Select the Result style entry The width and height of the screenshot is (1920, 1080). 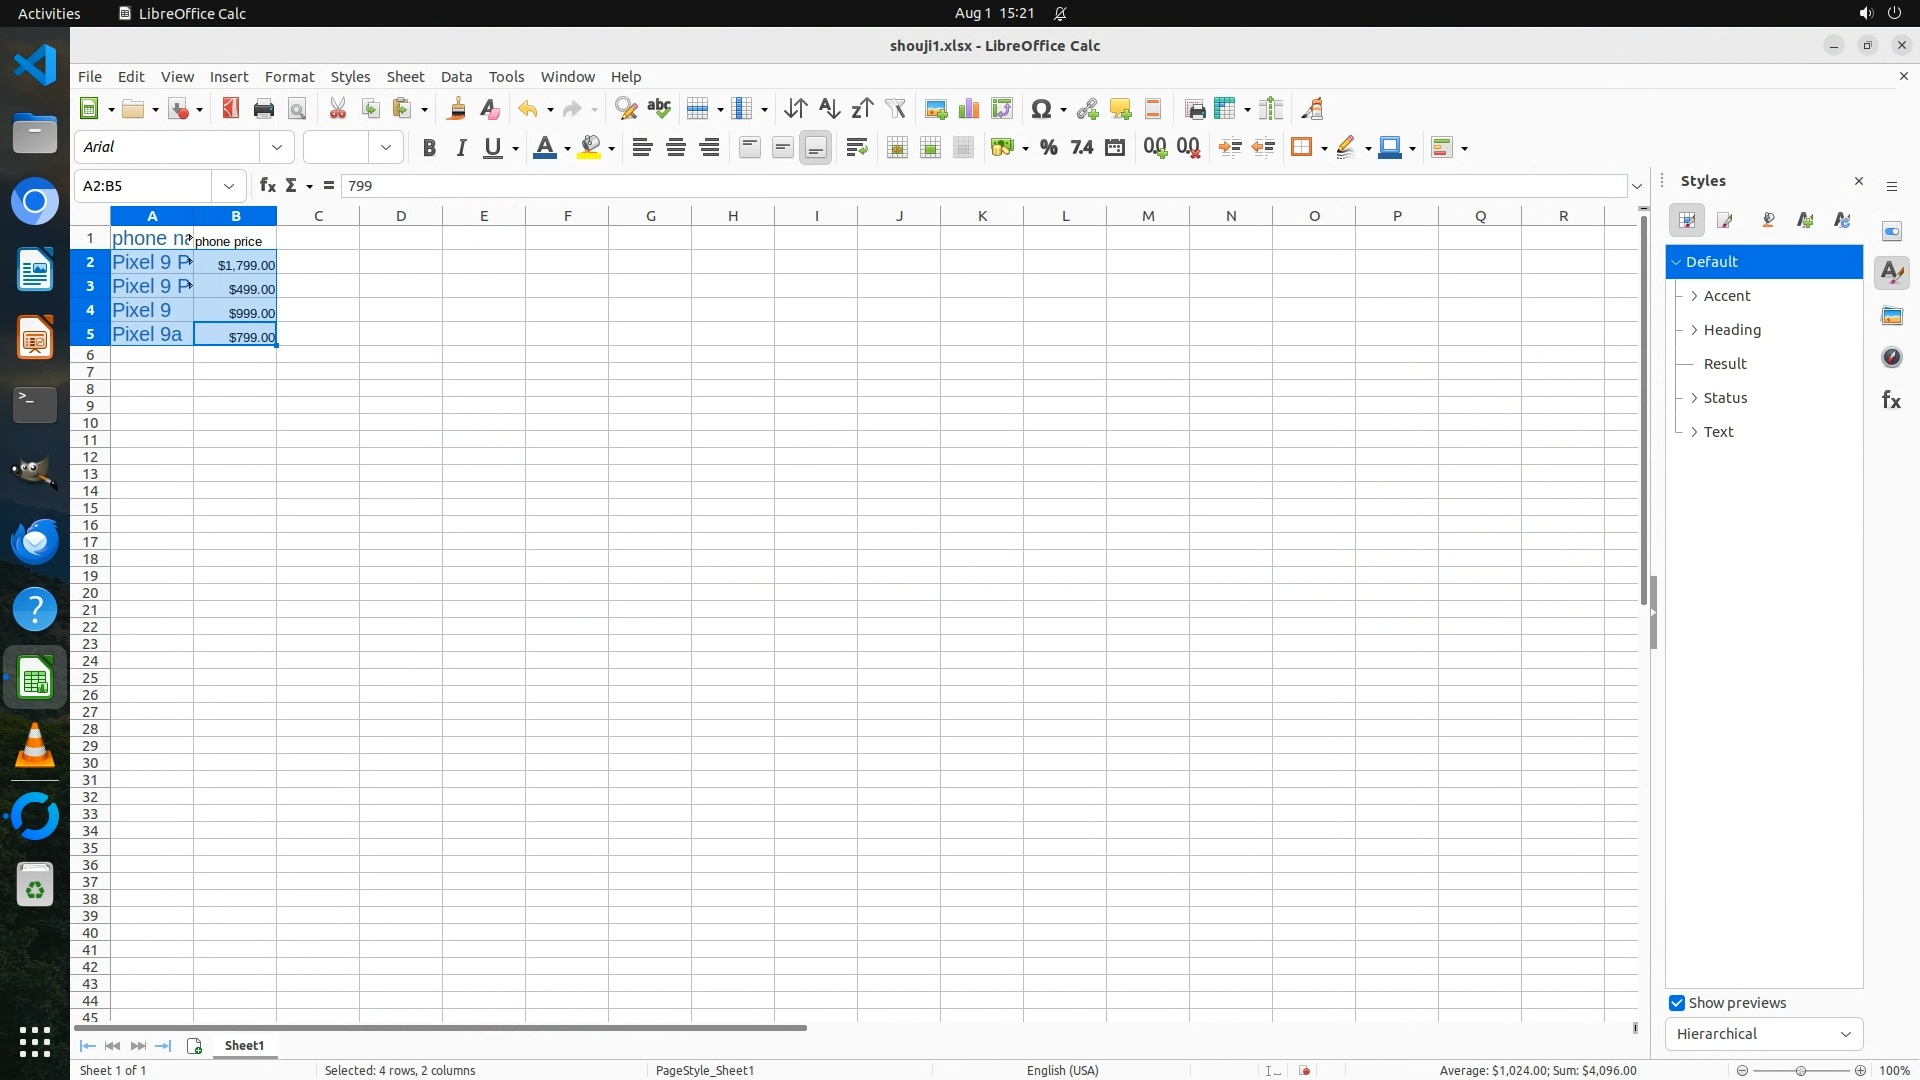[x=1725, y=364]
